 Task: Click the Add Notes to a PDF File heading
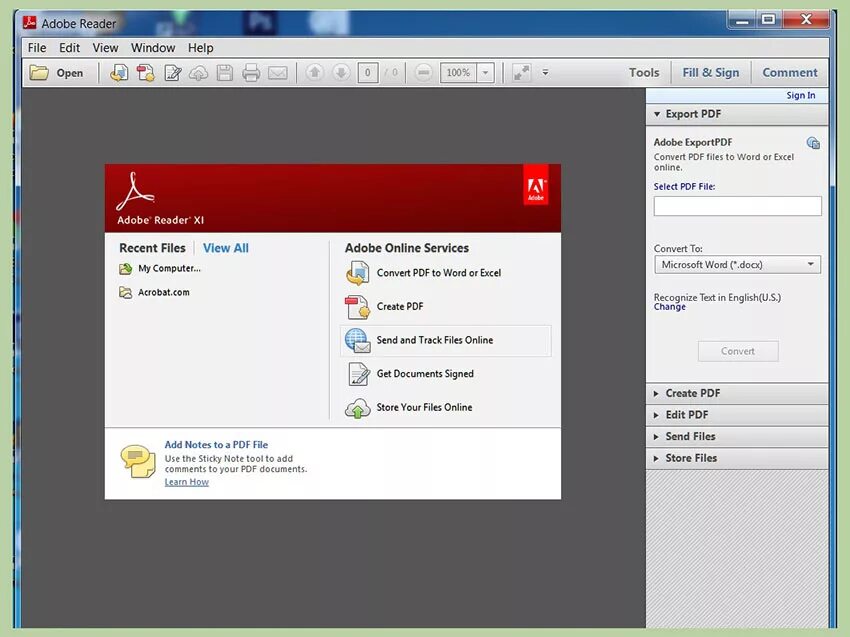[216, 445]
